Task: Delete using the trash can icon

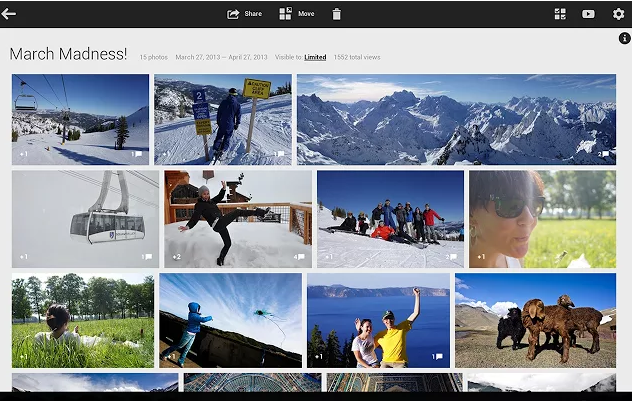Action: point(337,14)
